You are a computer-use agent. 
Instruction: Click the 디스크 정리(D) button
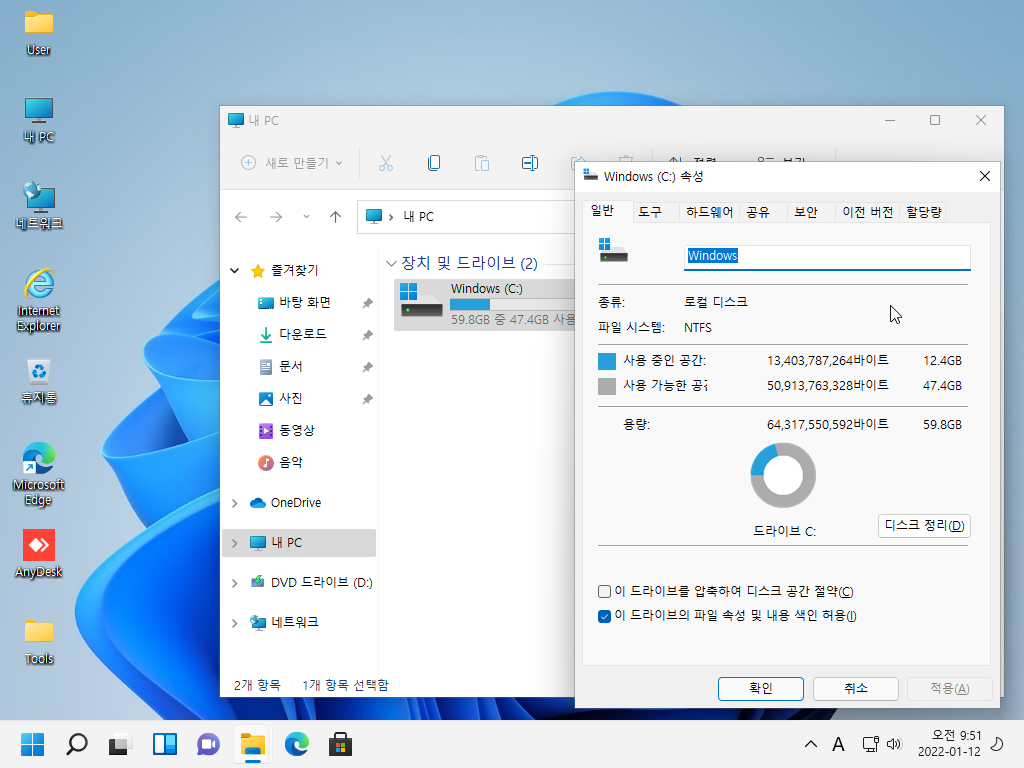[924, 526]
